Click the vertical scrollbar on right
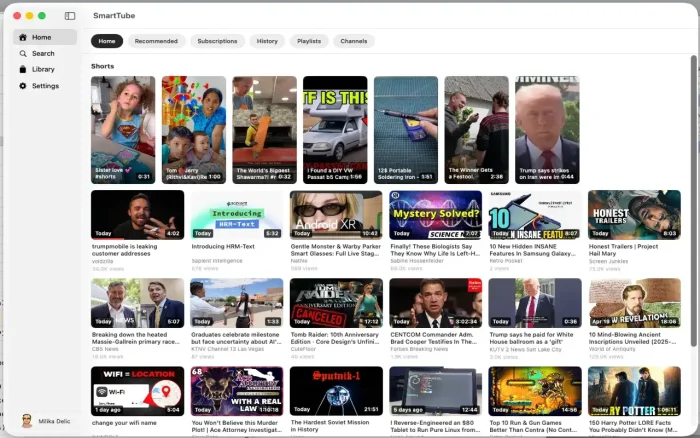Screen dimensions: 700x438 pyautogui.click(x=693, y=201)
